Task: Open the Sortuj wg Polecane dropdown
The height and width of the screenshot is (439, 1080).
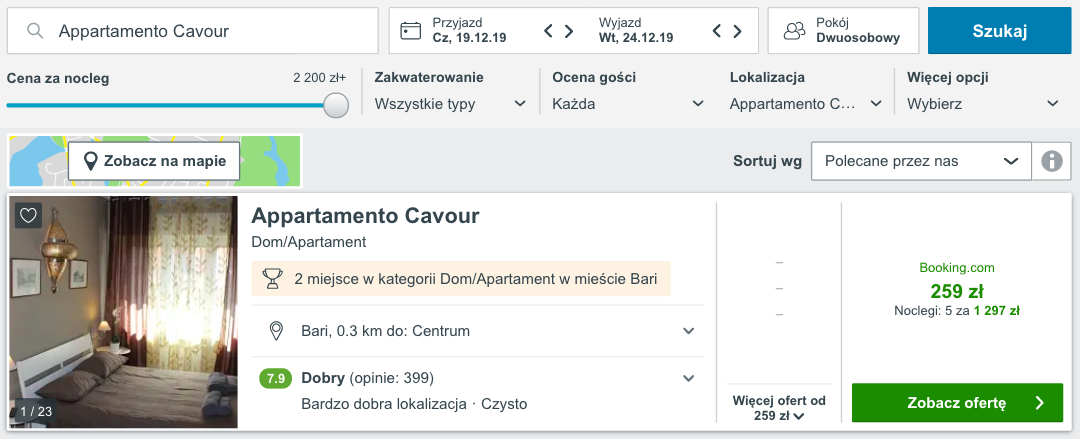Action: [x=920, y=161]
